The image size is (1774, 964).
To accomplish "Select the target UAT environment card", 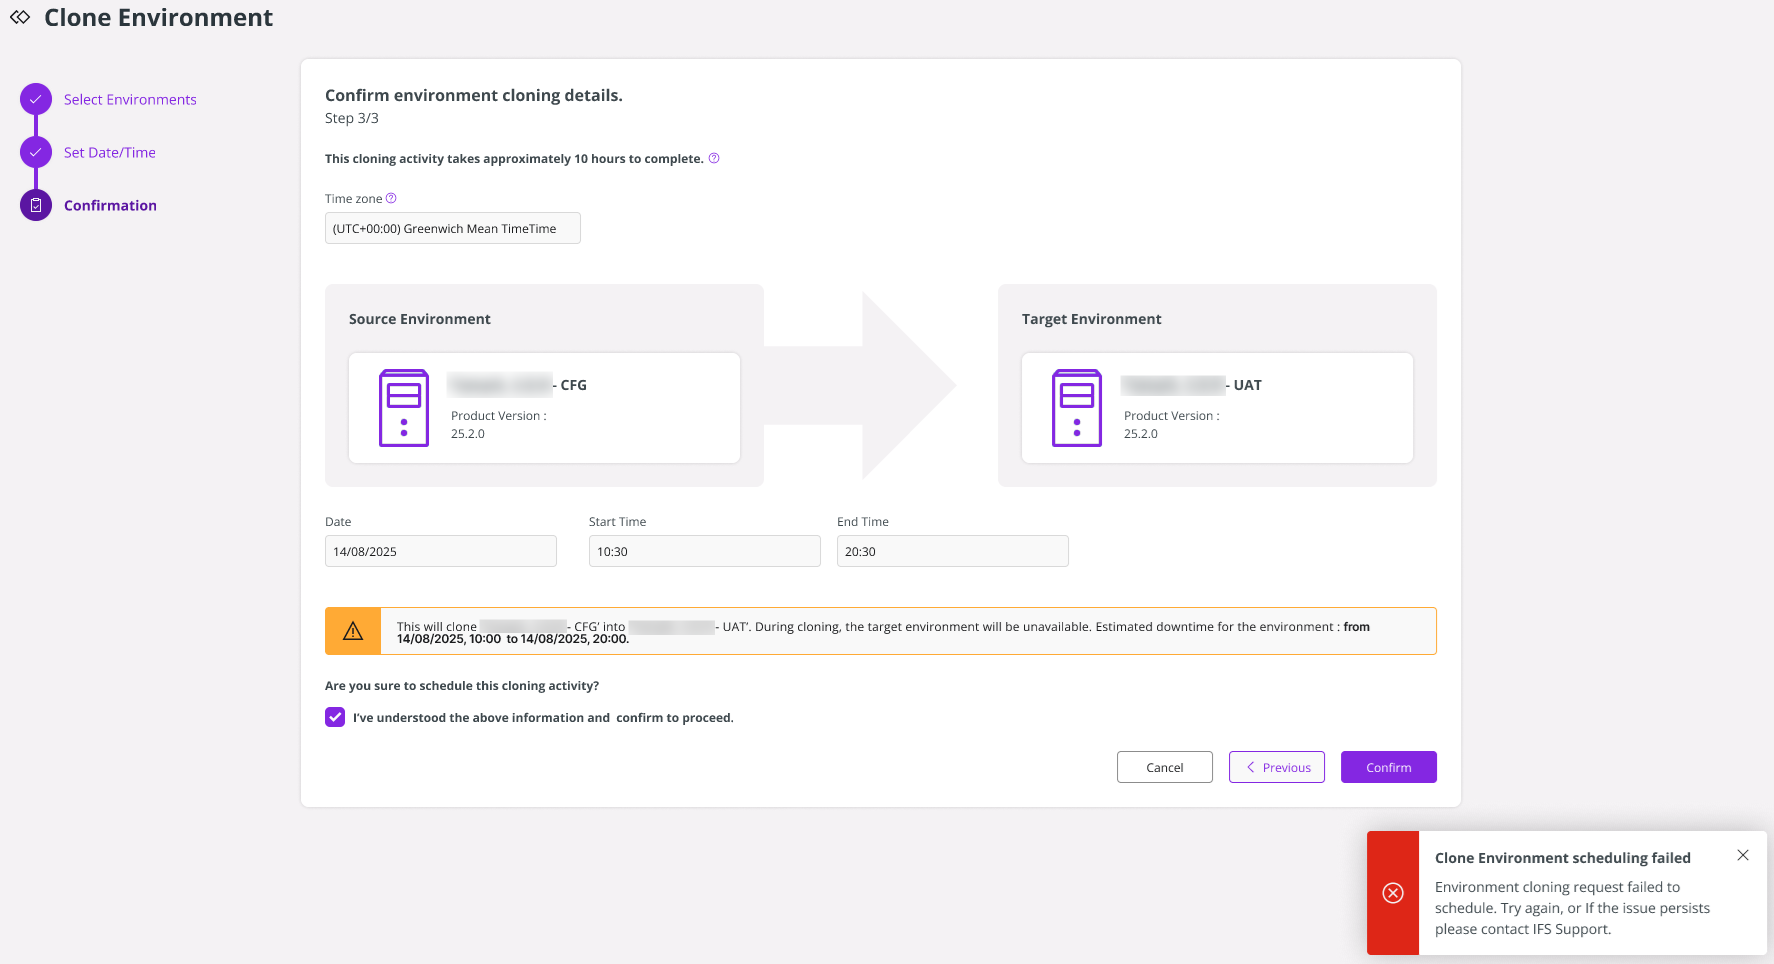I will point(1218,408).
